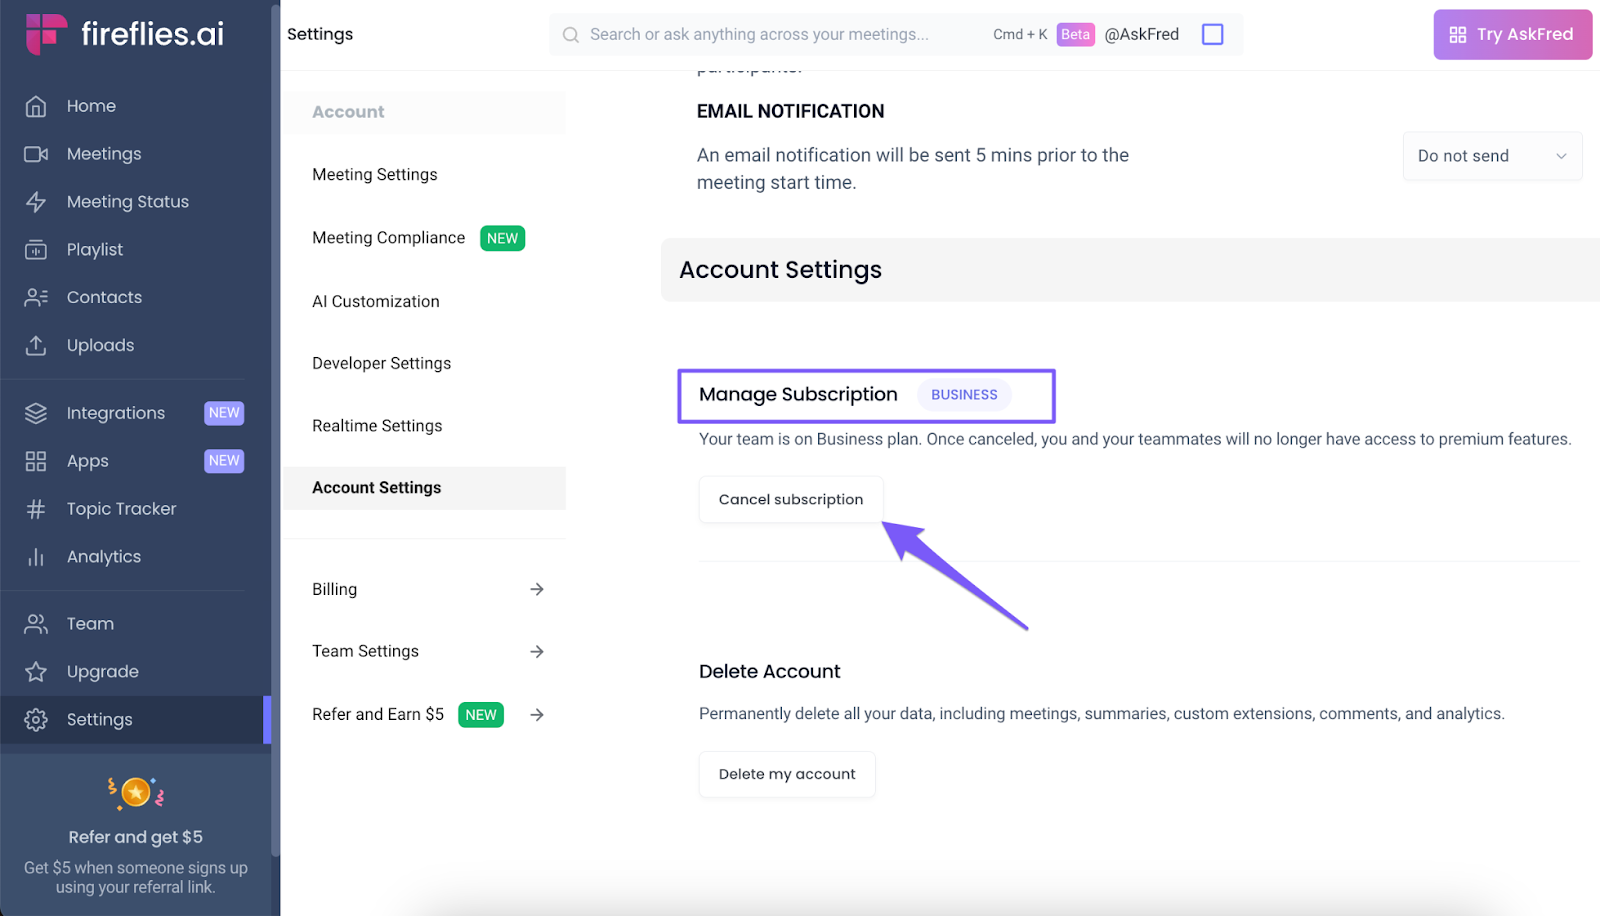Go to Meeting Status in sidebar

[128, 202]
